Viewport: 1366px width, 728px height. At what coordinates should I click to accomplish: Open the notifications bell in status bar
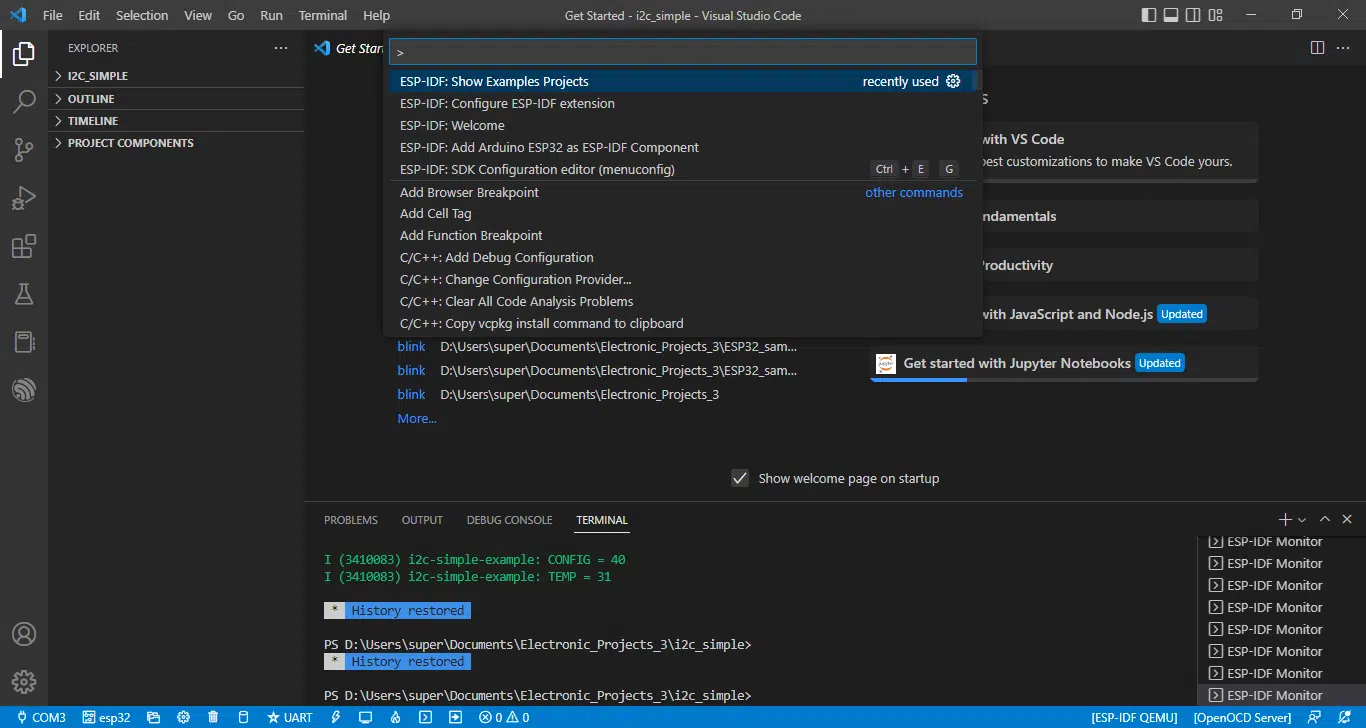(x=1345, y=717)
